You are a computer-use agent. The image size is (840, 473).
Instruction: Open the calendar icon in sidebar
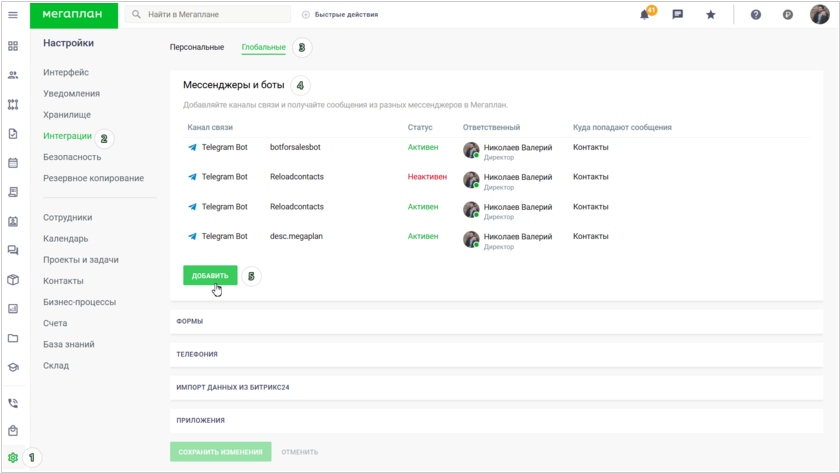coord(13,162)
